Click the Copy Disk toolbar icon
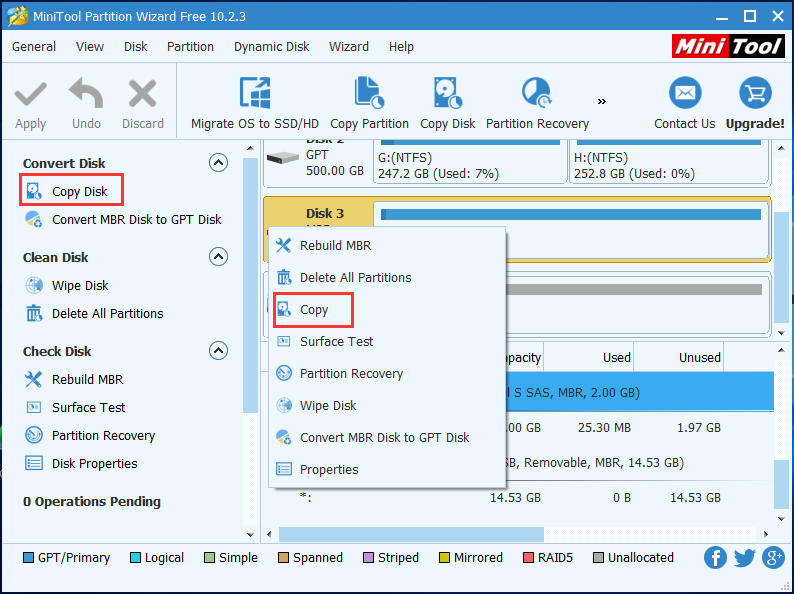Image resolution: width=794 pixels, height=594 pixels. (x=448, y=93)
